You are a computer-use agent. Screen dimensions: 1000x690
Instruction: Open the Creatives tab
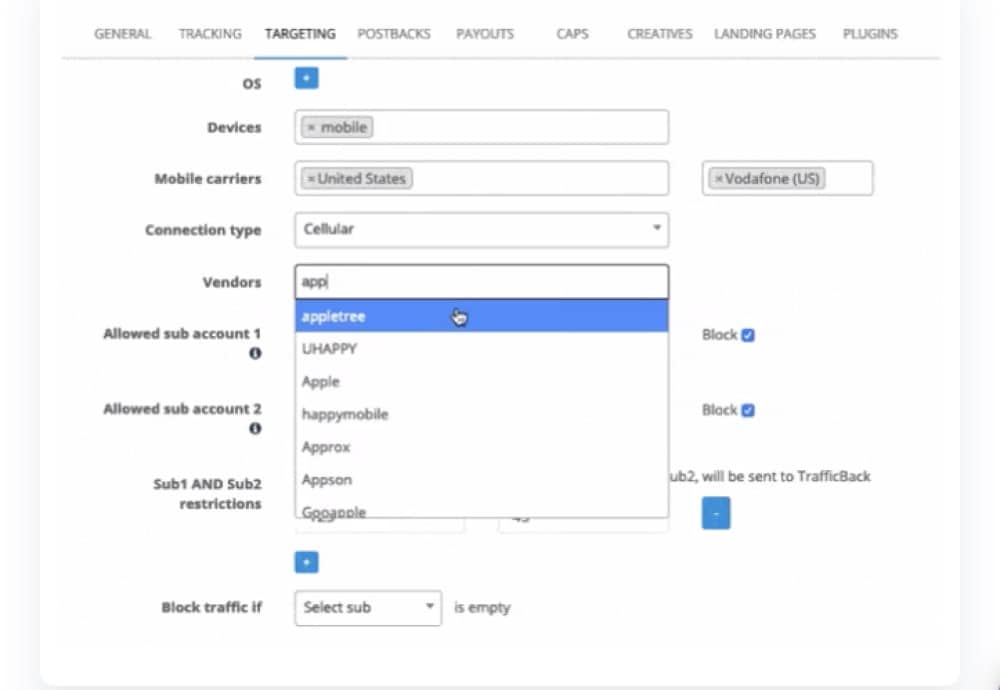pos(659,34)
